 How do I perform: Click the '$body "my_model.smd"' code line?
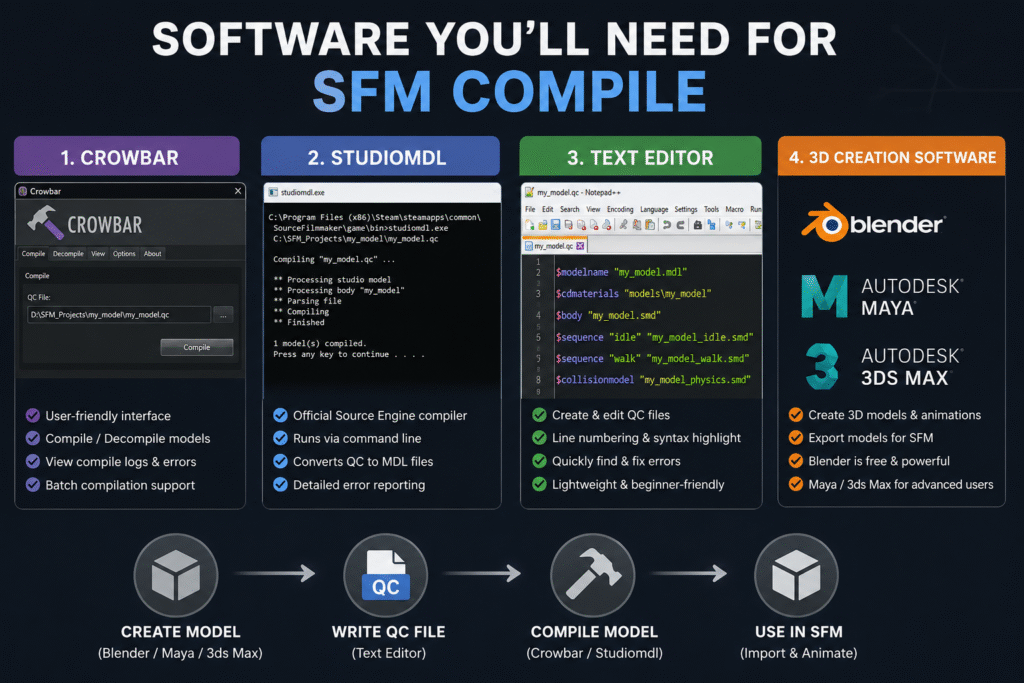click(x=608, y=315)
